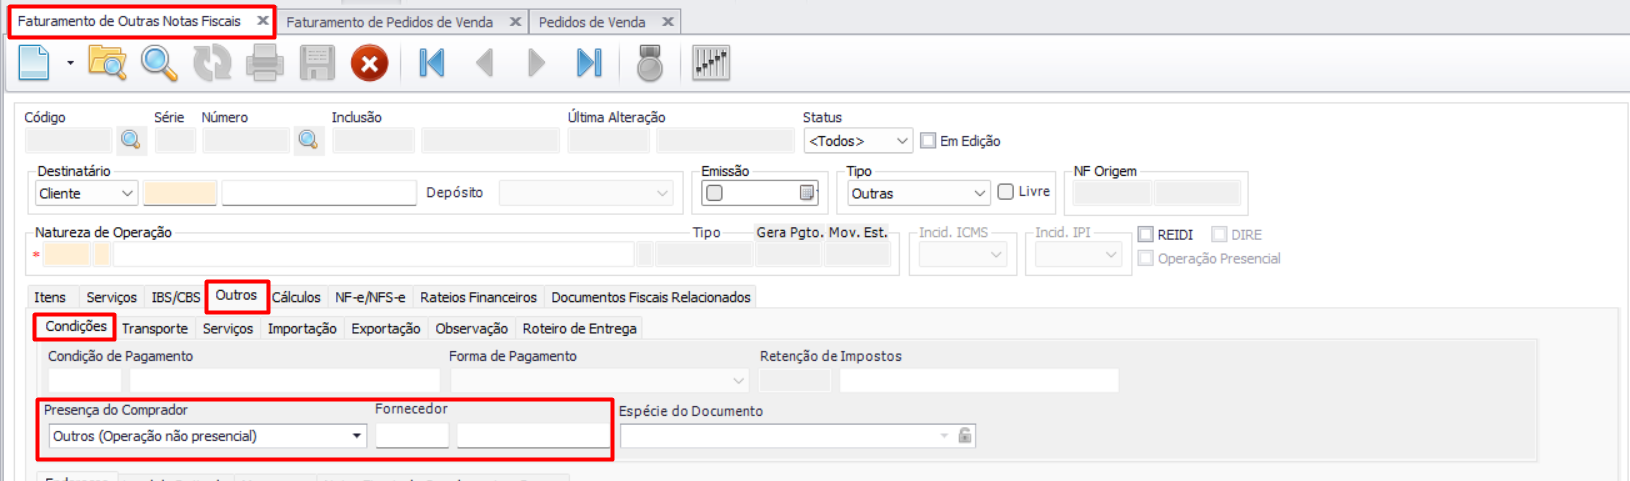Switch to the Cálculos tab

click(296, 297)
